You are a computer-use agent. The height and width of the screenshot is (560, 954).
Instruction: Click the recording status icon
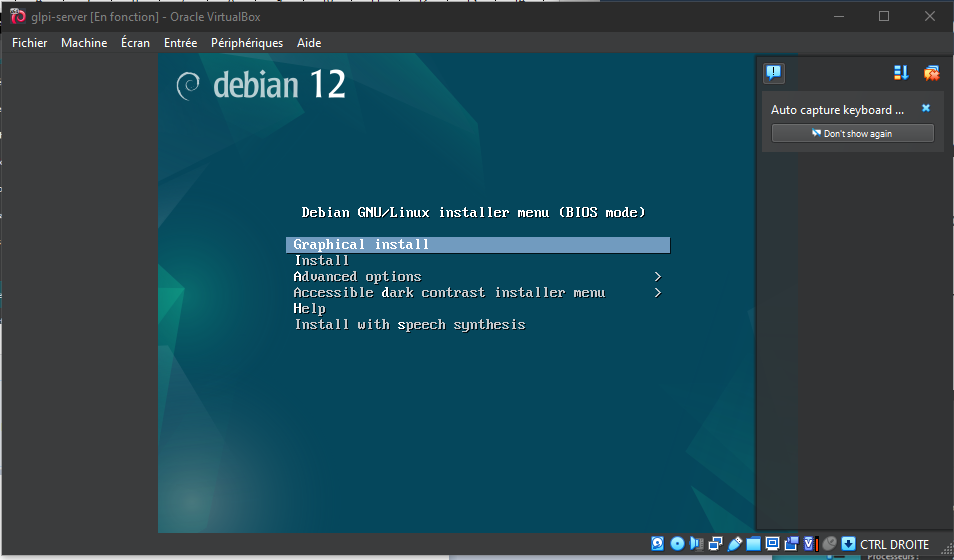pos(791,544)
